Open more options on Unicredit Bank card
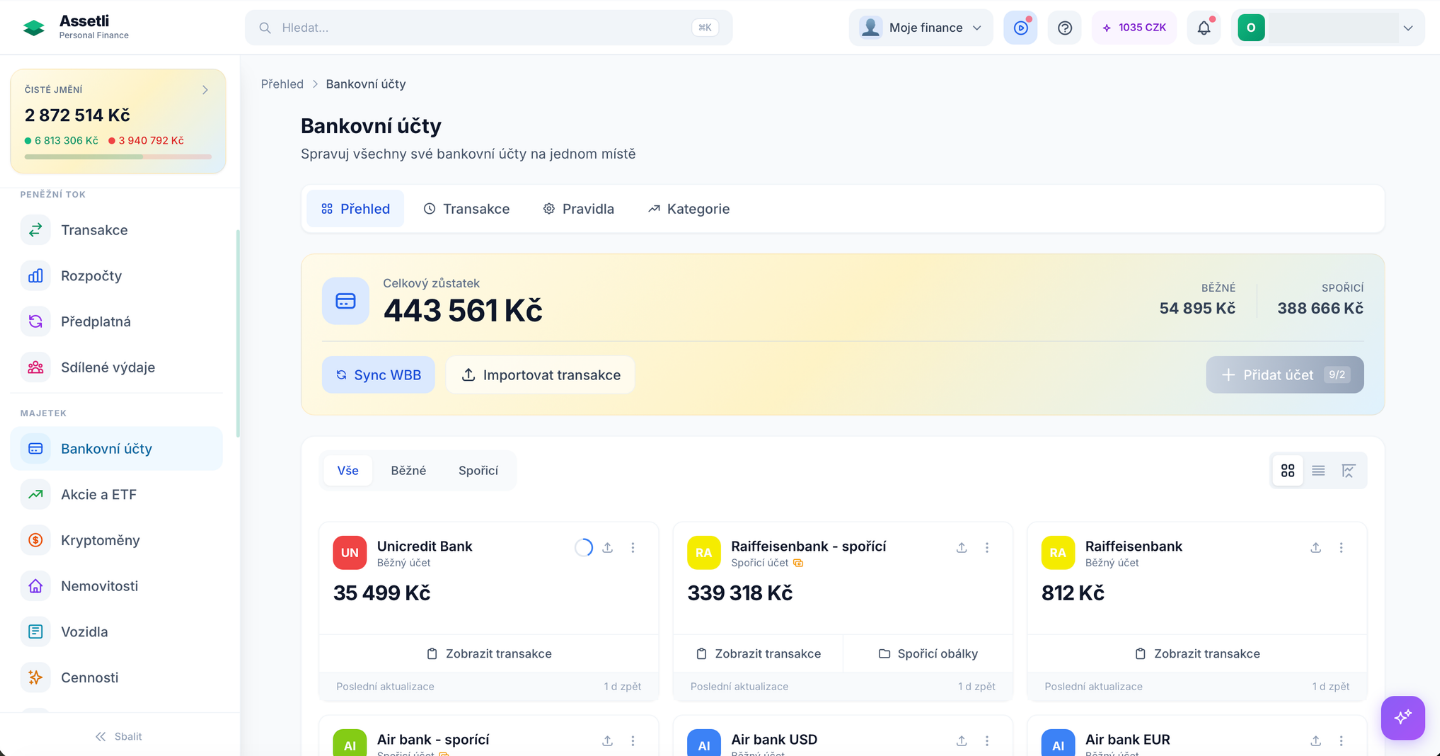 pyautogui.click(x=633, y=548)
